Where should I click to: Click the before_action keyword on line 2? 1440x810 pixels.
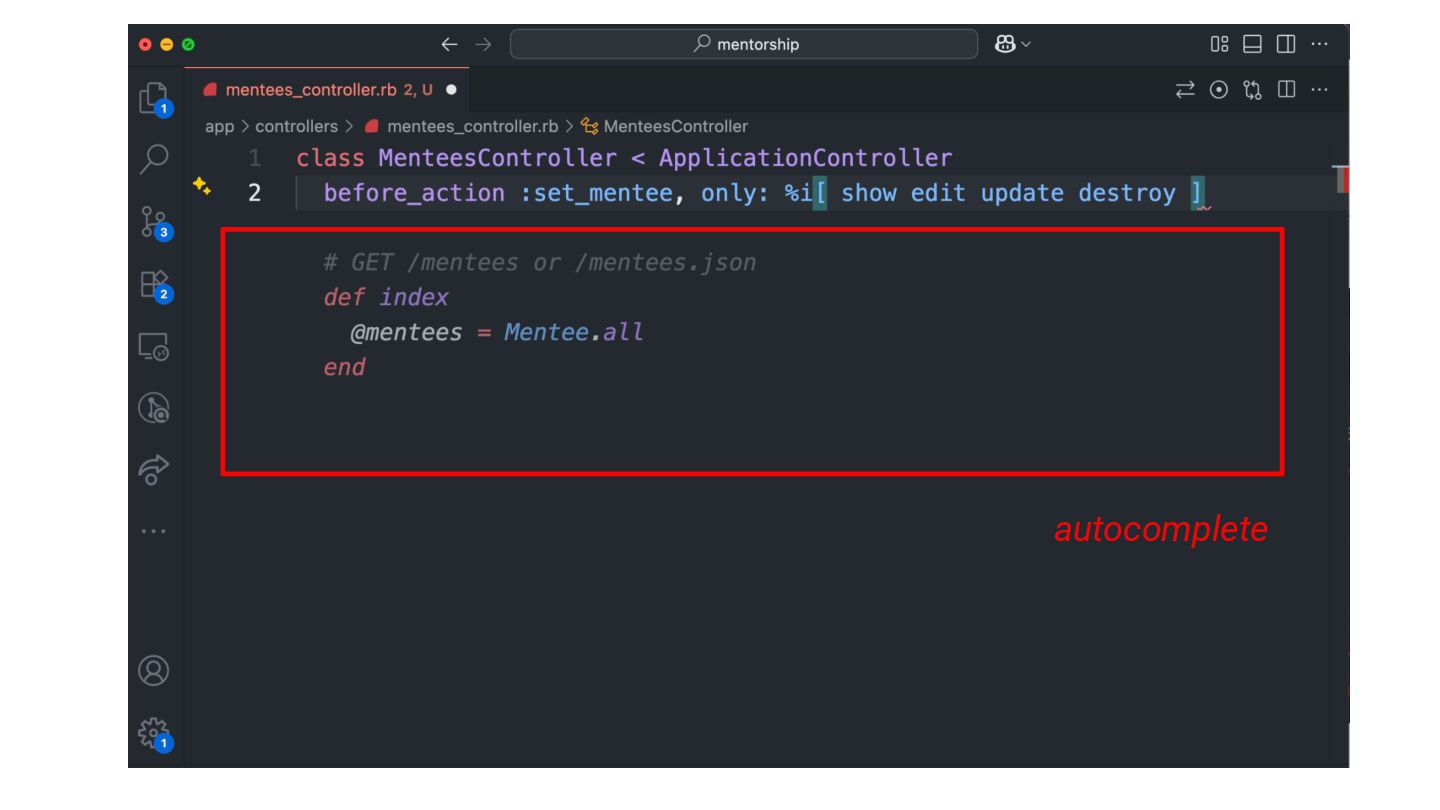tap(414, 193)
